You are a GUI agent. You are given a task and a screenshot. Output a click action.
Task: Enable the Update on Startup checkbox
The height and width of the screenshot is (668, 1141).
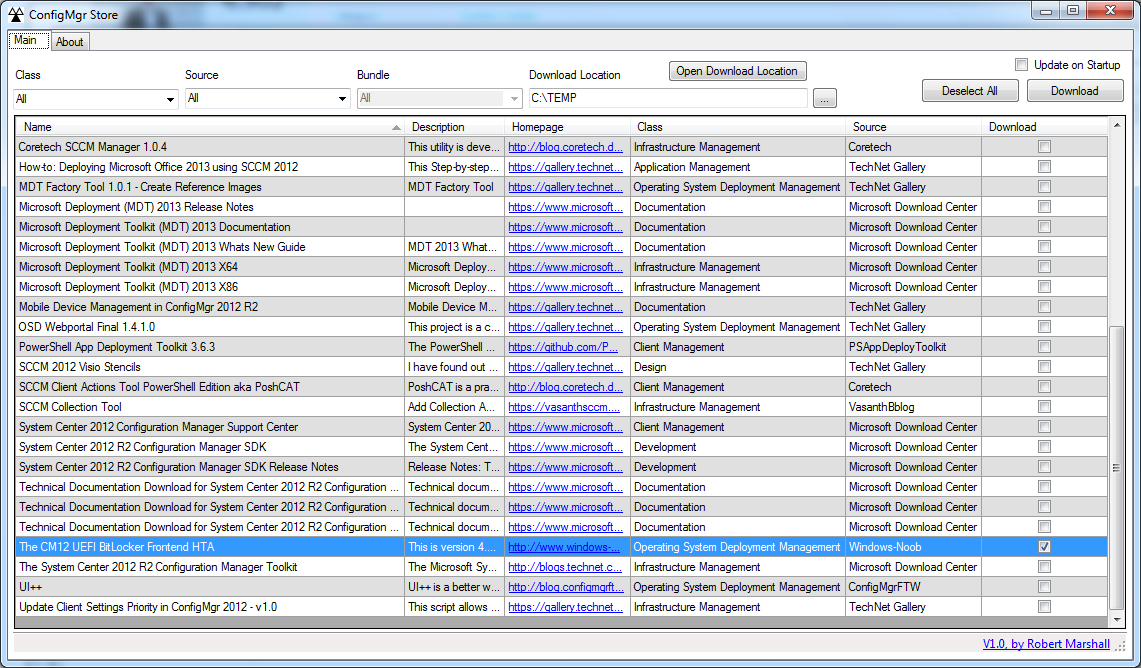point(1022,65)
